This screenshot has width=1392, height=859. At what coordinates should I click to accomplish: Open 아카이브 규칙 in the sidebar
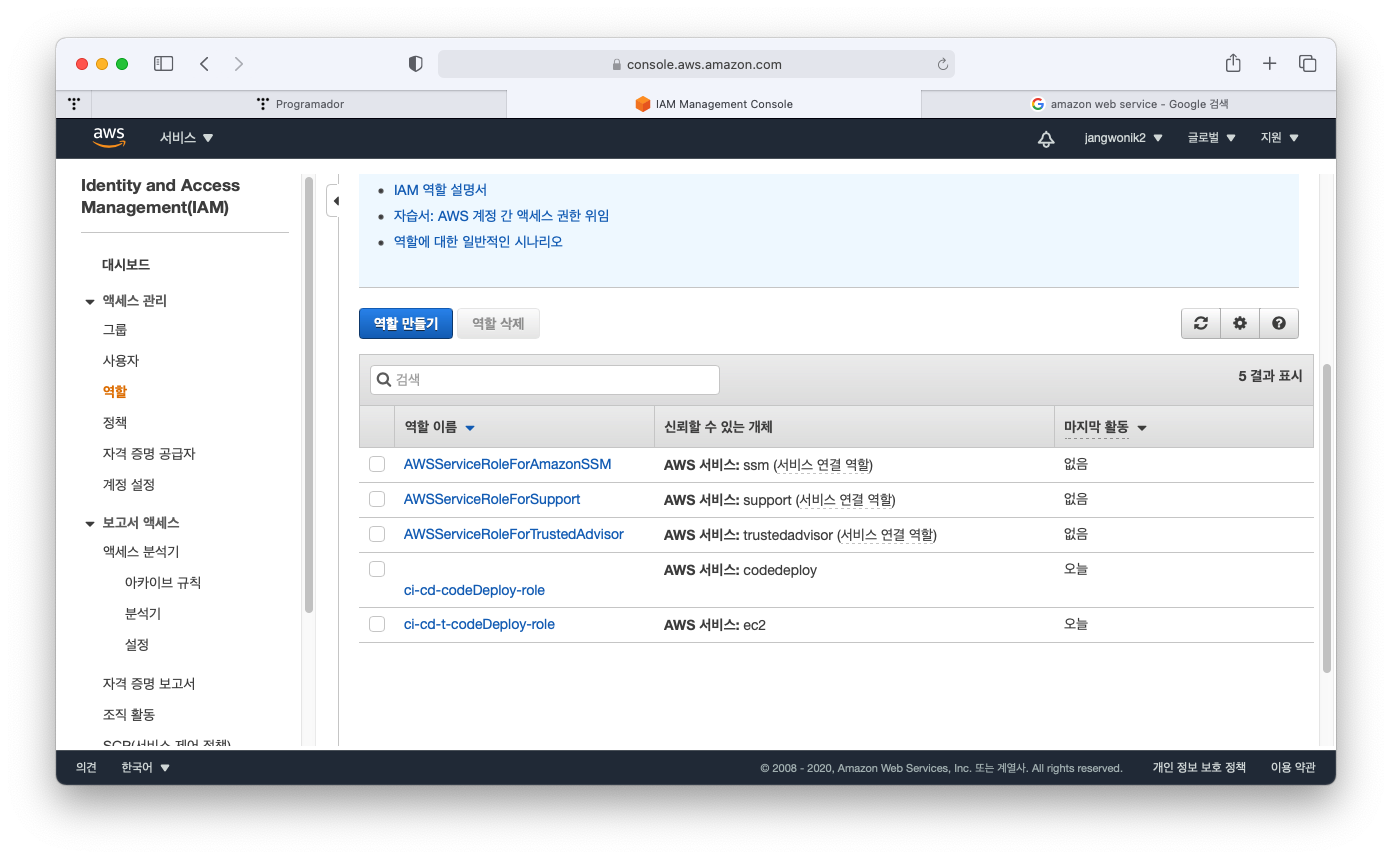coord(163,583)
